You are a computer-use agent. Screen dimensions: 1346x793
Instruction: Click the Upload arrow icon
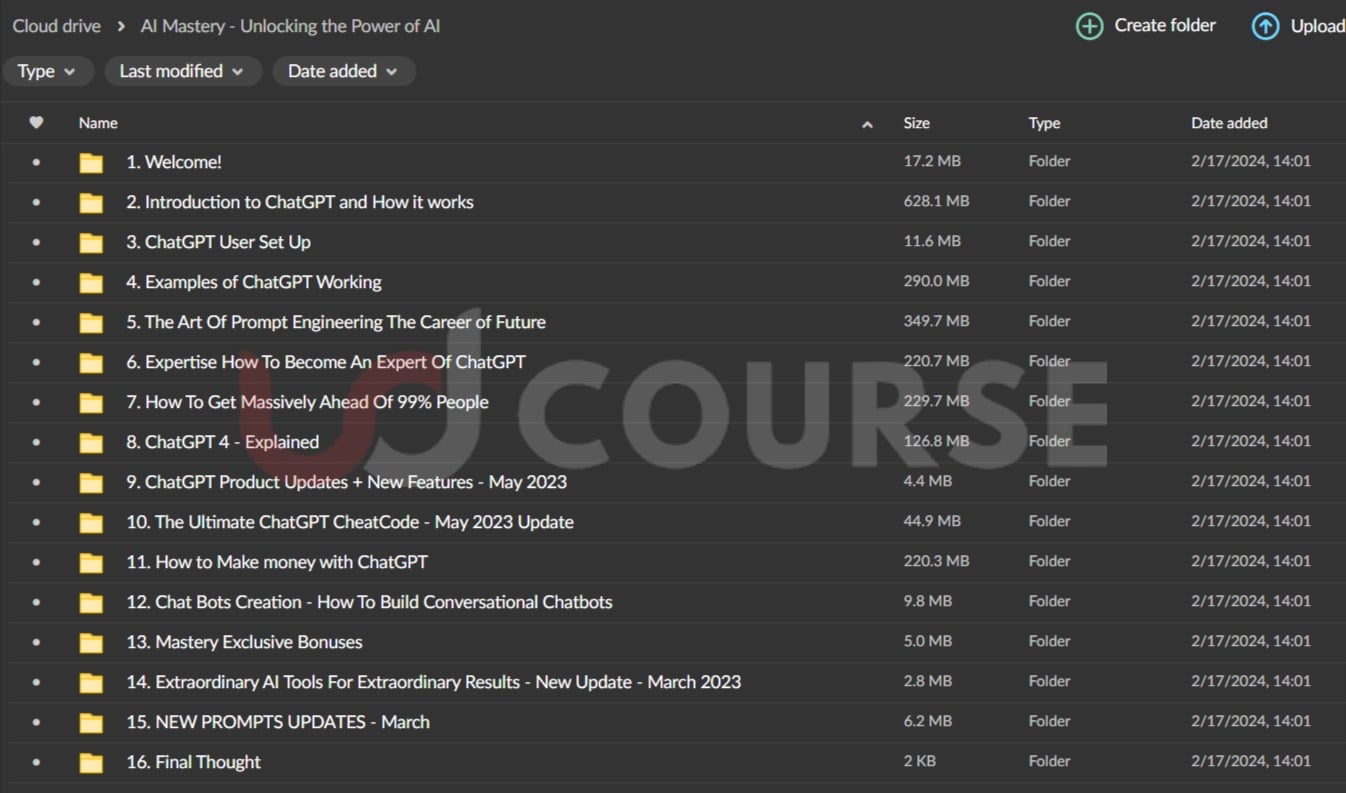point(1265,26)
